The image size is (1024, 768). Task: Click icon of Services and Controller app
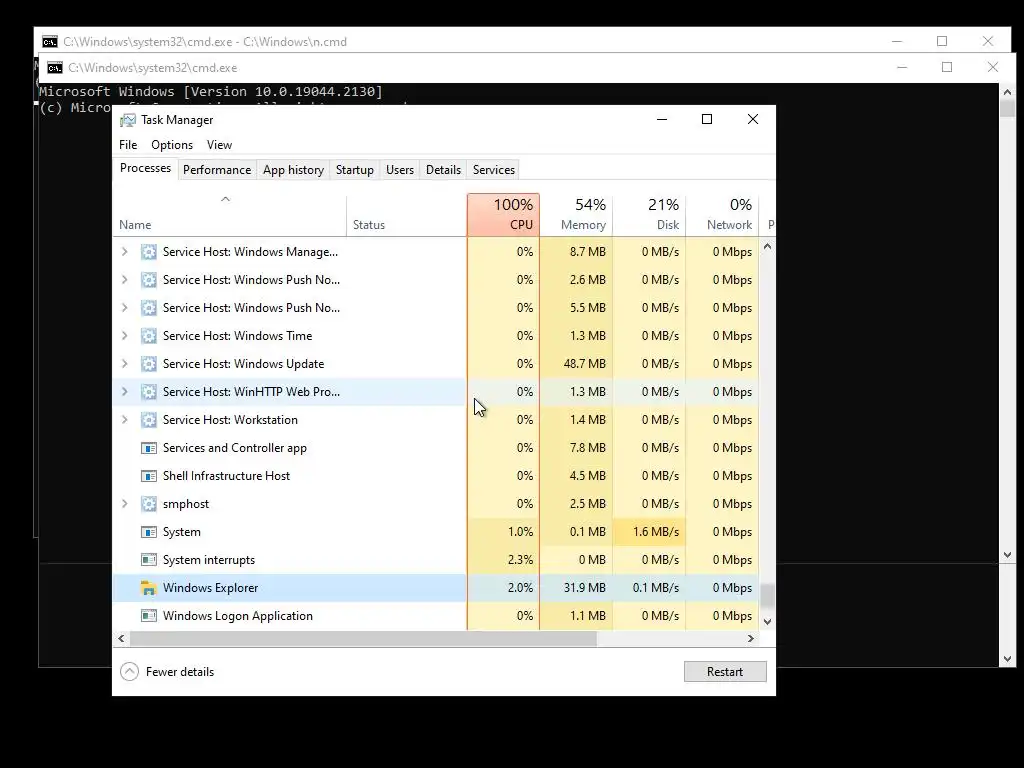[149, 448]
